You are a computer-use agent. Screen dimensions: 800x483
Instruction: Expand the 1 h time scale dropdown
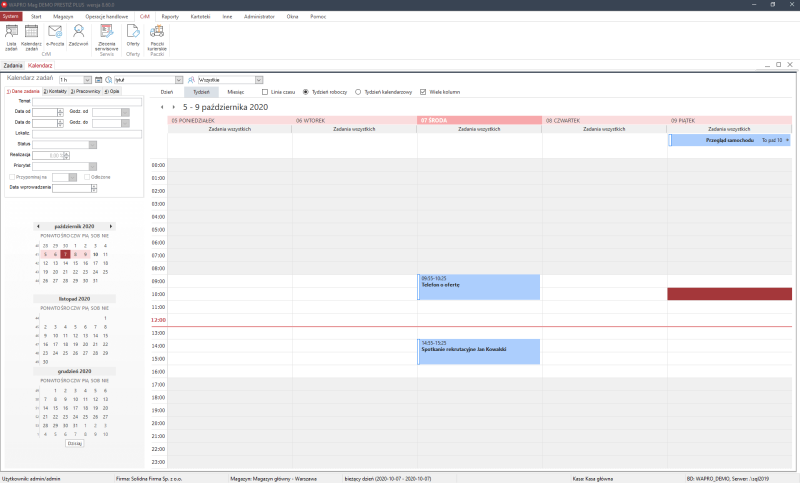click(91, 78)
